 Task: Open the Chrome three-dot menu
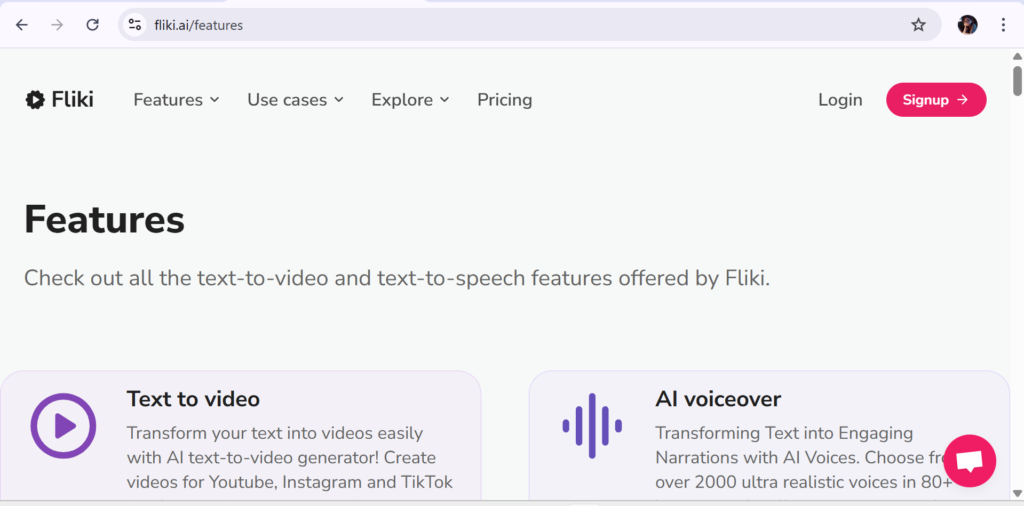pyautogui.click(x=1003, y=25)
